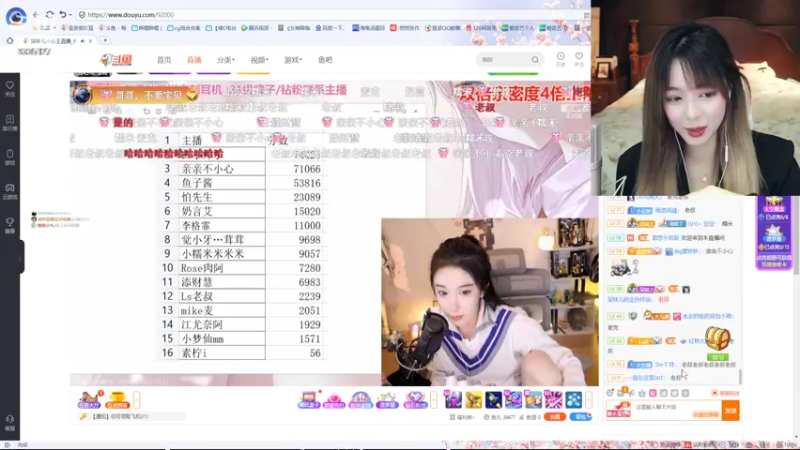The width and height of the screenshot is (800, 450).
Task: Click the chat toolbar emoji icon
Action: click(610, 393)
